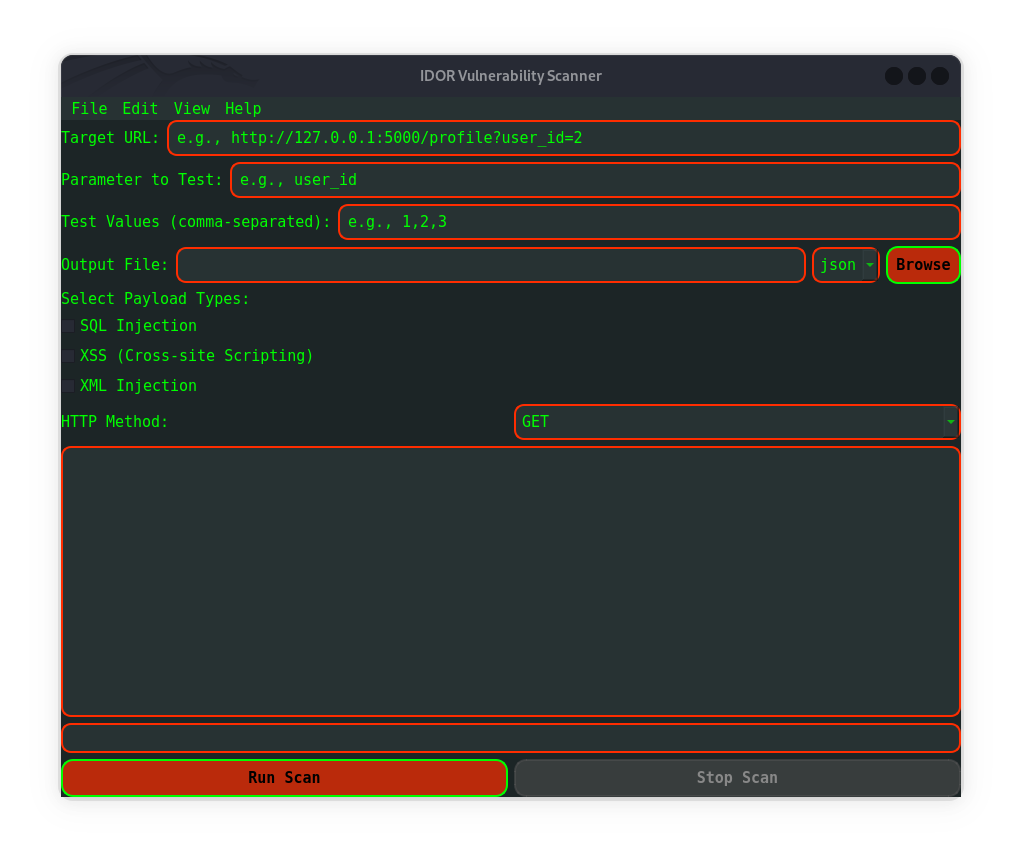Click the Output File path field

[x=491, y=265]
